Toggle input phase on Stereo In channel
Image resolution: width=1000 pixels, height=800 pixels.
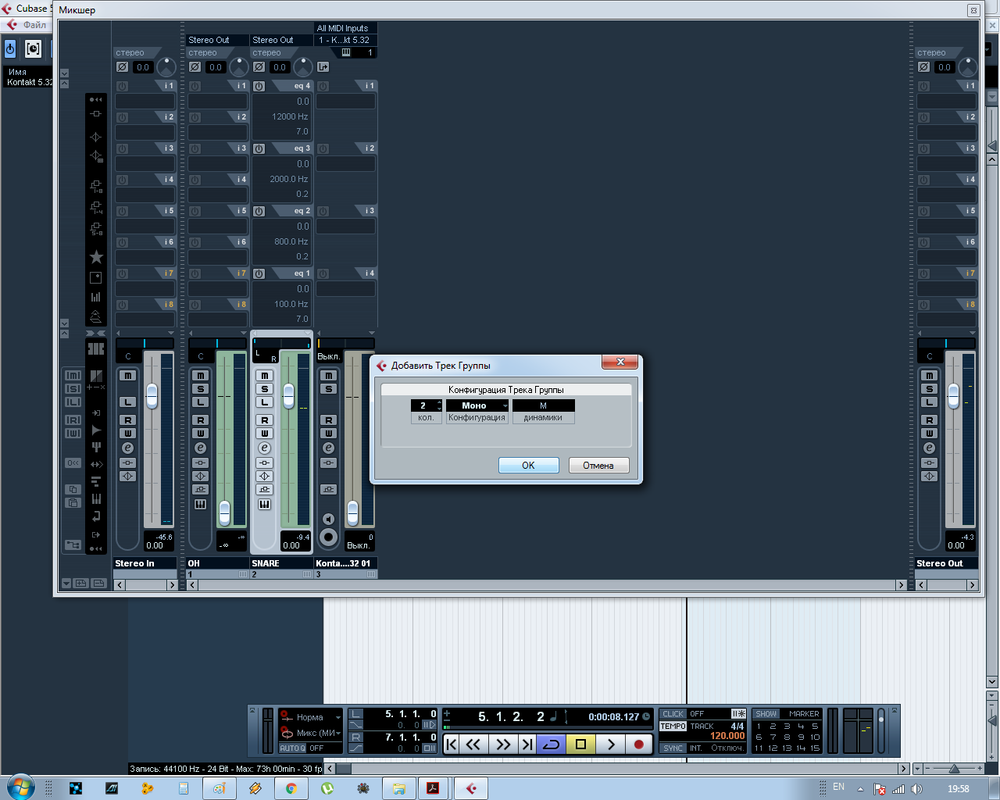[122, 67]
